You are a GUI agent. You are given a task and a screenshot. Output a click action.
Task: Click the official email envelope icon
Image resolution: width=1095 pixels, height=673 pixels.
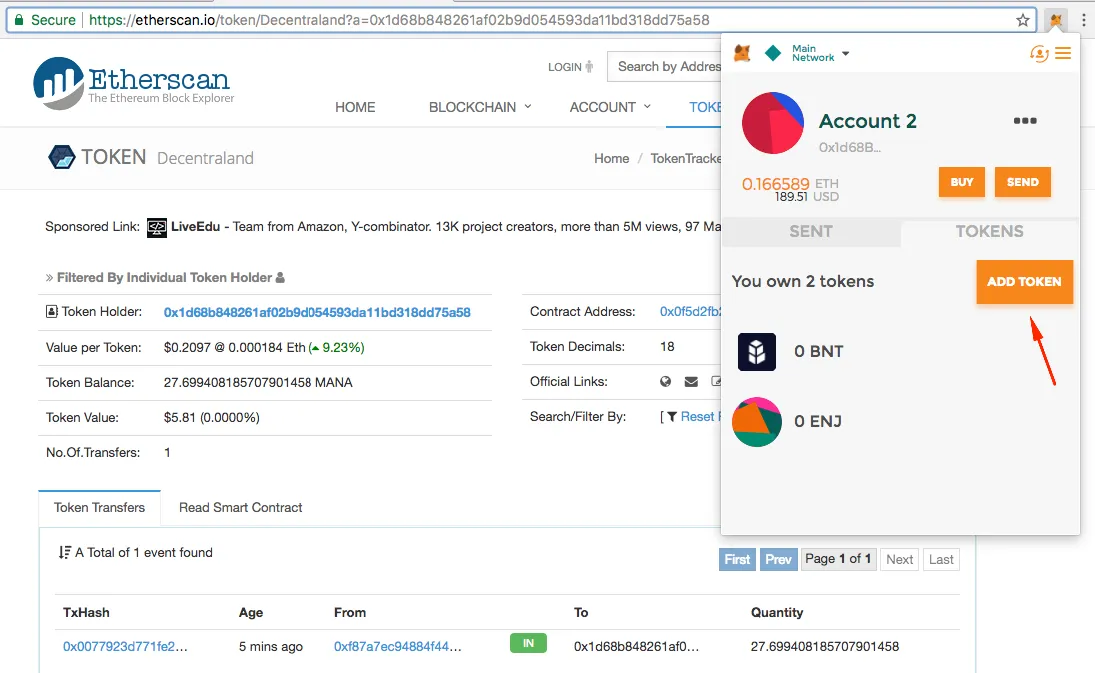(691, 382)
